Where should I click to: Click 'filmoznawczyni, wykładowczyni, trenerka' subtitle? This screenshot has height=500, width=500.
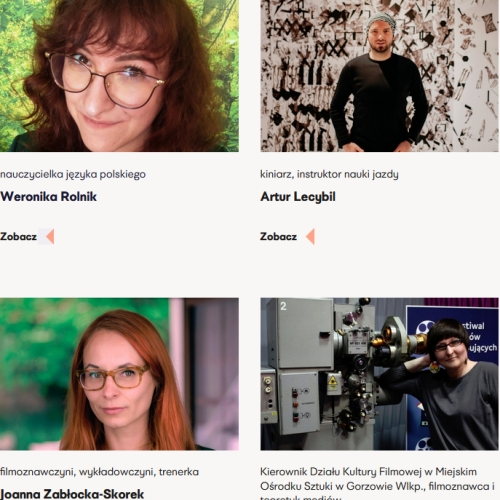99,472
